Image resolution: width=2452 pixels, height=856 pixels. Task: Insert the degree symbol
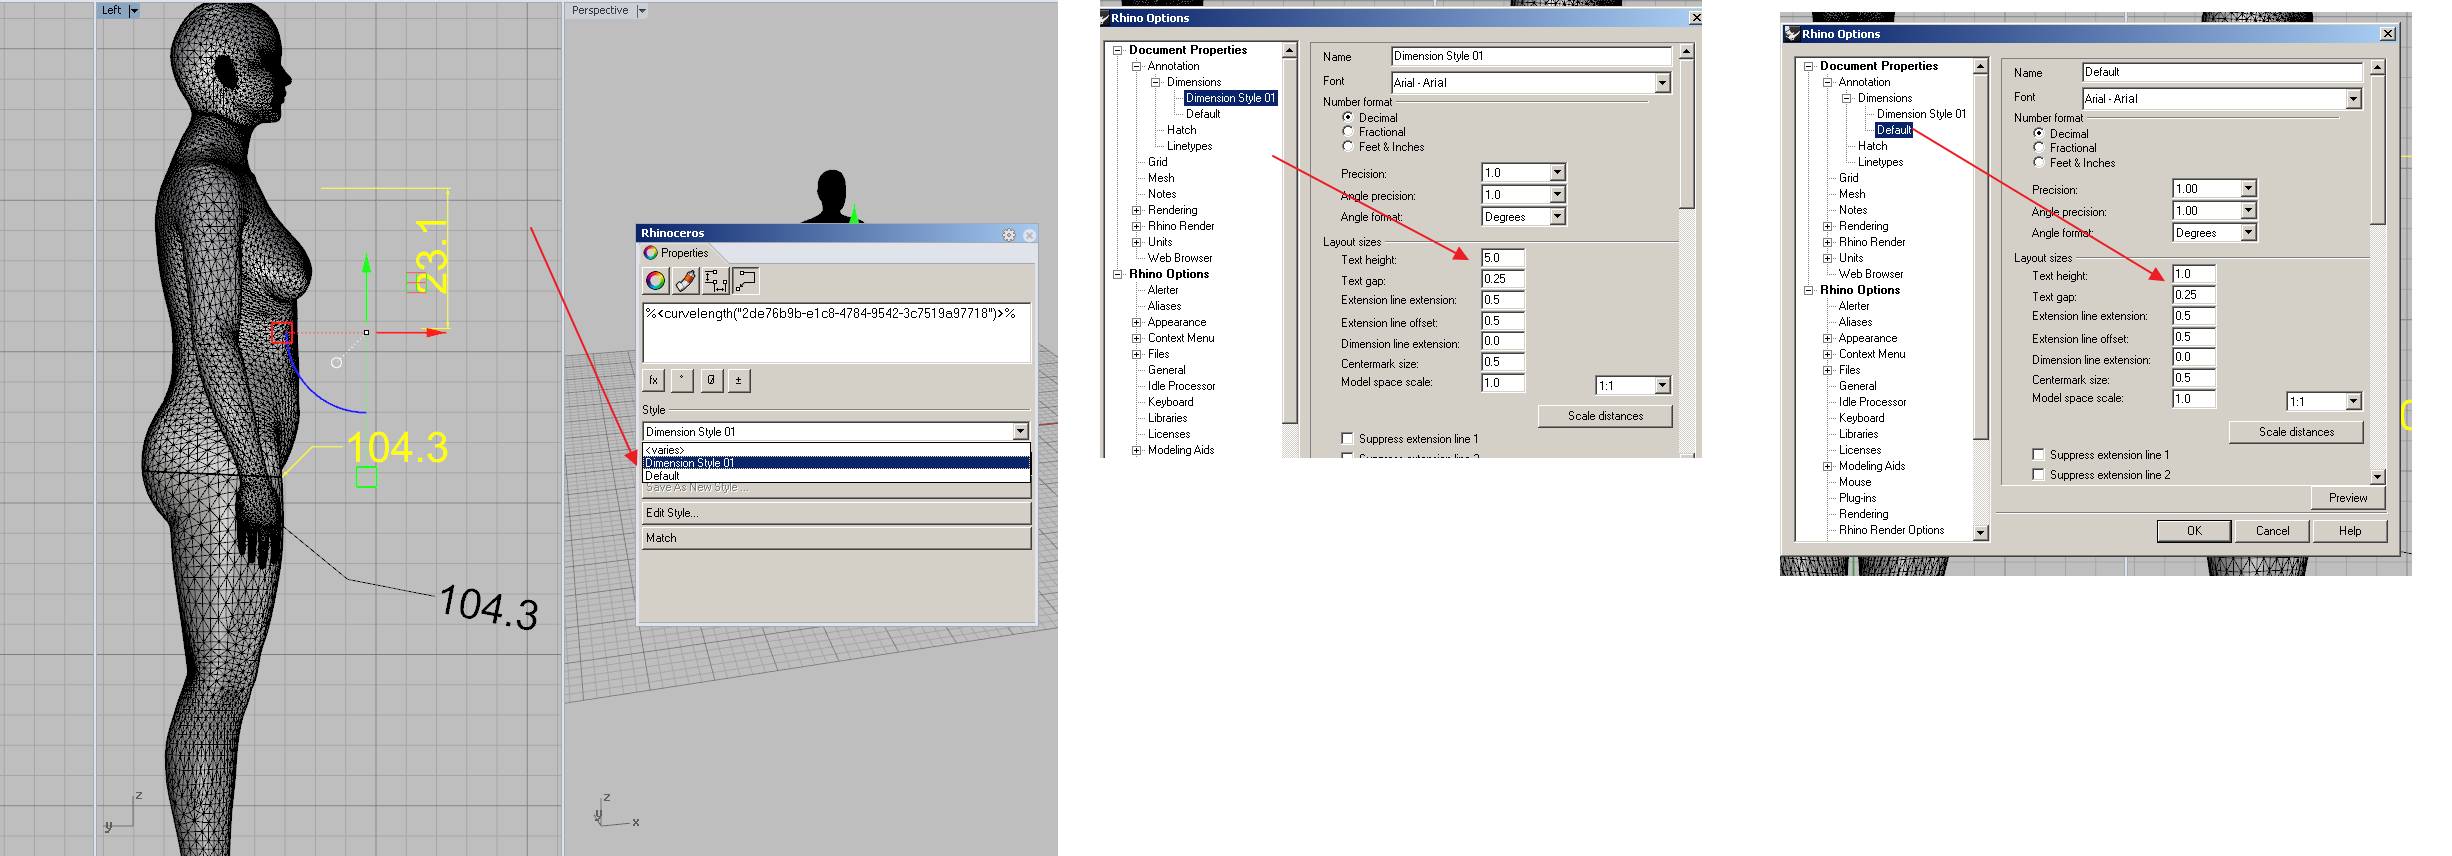coord(682,380)
